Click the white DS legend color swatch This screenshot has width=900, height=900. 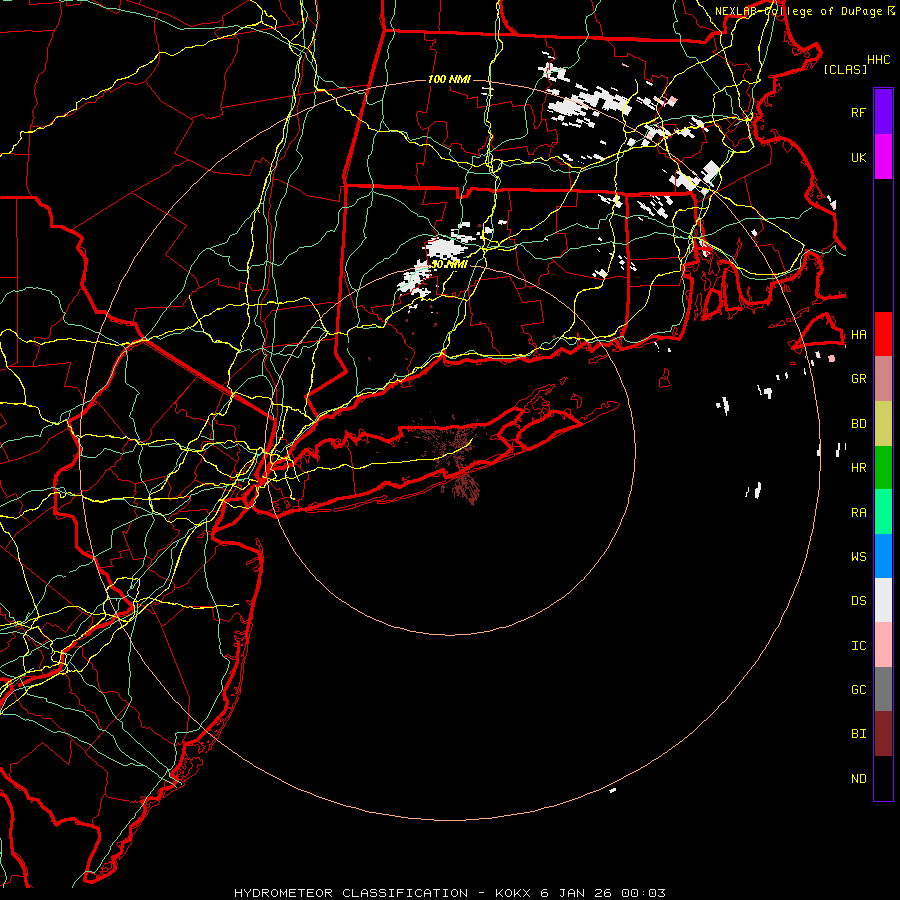click(x=883, y=600)
